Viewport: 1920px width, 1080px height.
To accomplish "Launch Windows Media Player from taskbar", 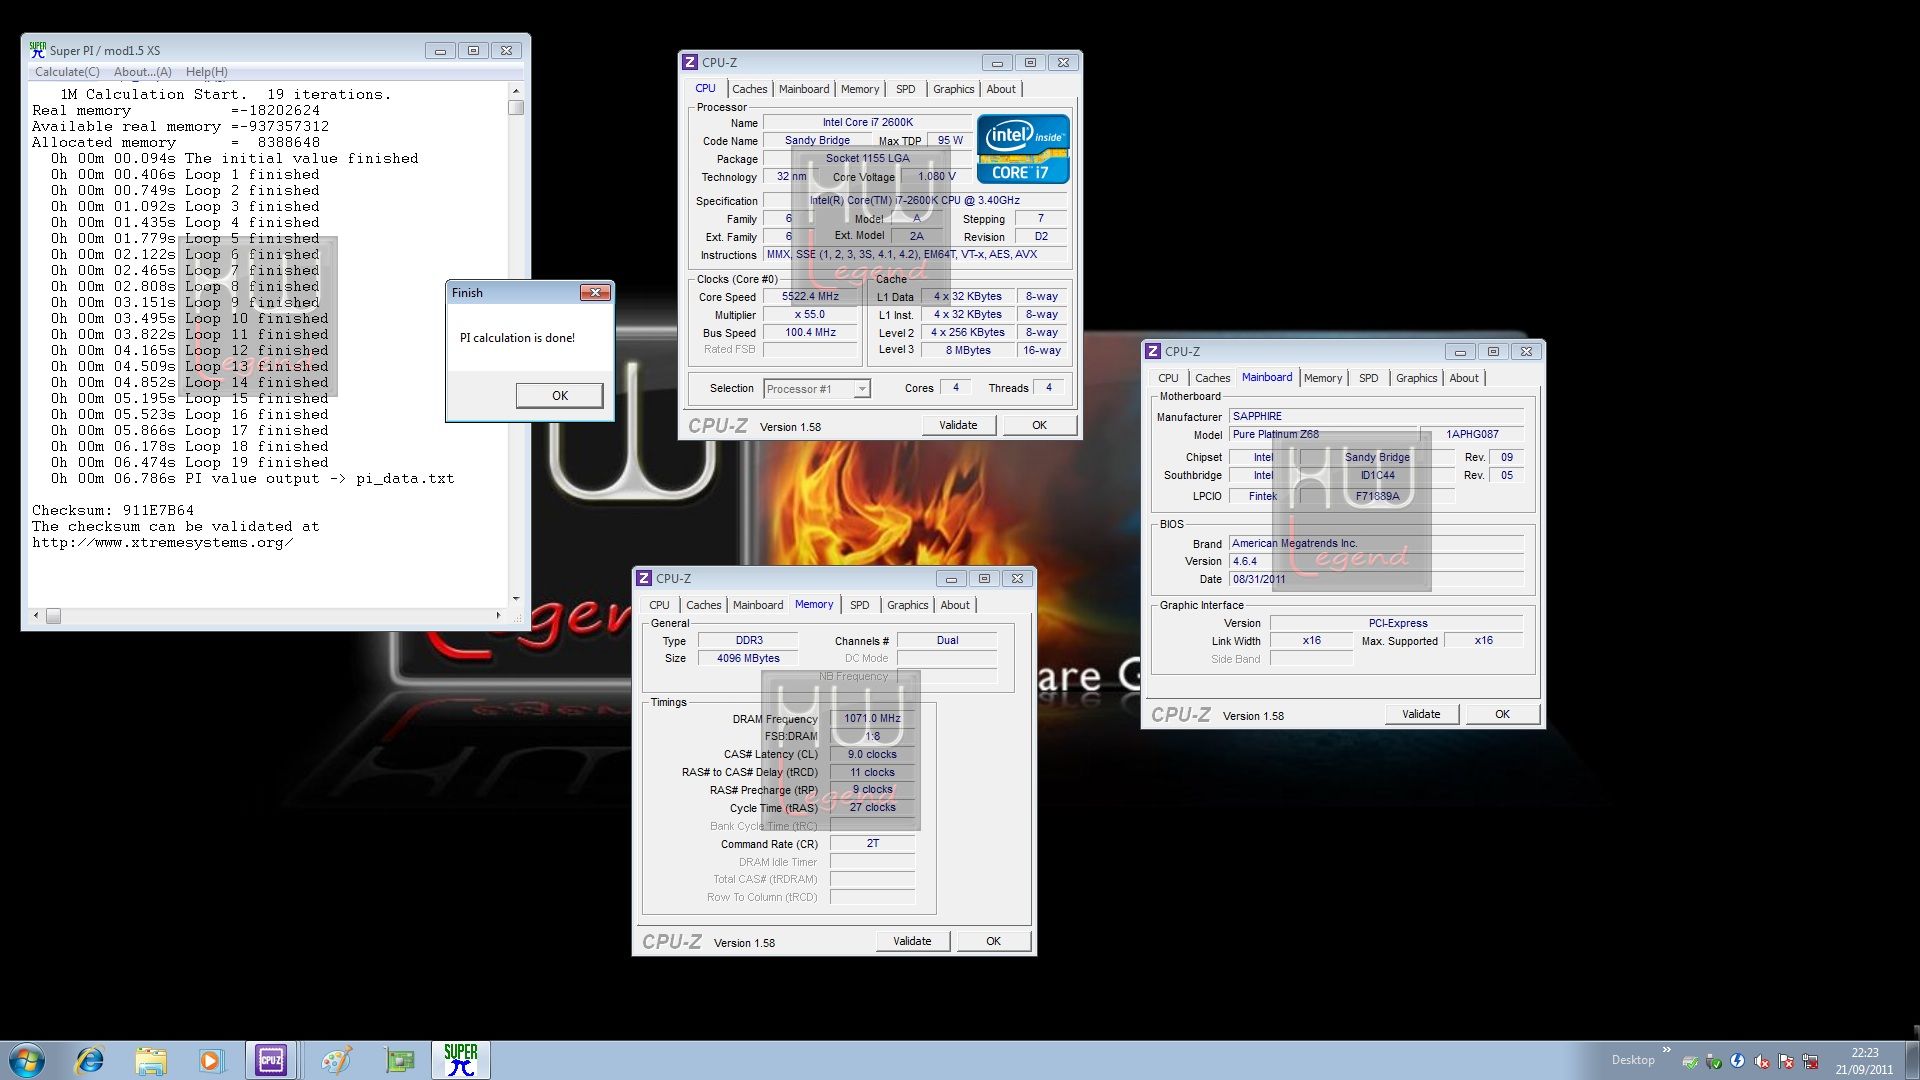I will click(211, 1060).
